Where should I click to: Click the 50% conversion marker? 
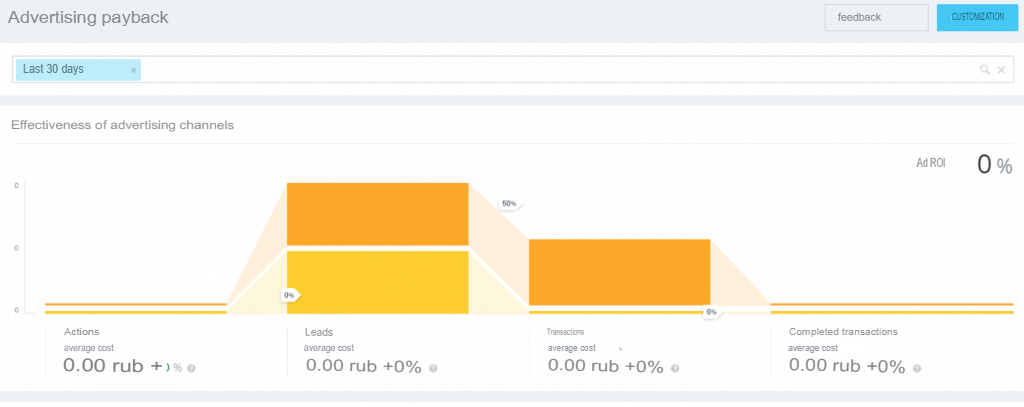pyautogui.click(x=509, y=203)
